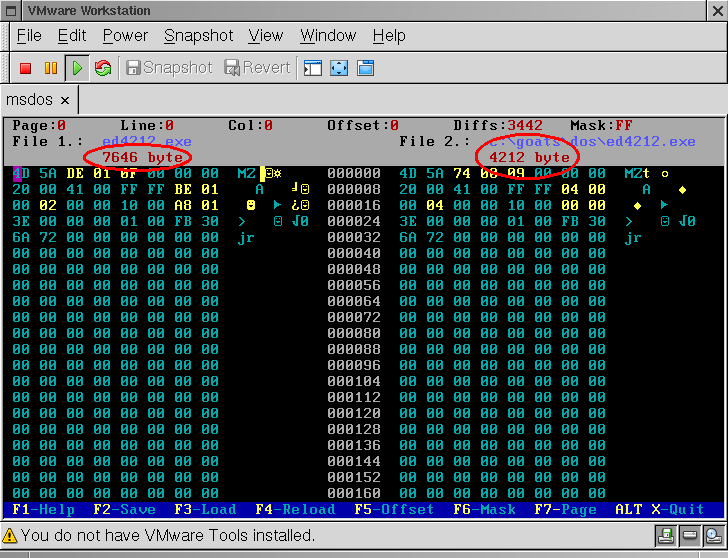Click the Revert toolbar button
This screenshot has height=558, width=728.
click(x=257, y=68)
